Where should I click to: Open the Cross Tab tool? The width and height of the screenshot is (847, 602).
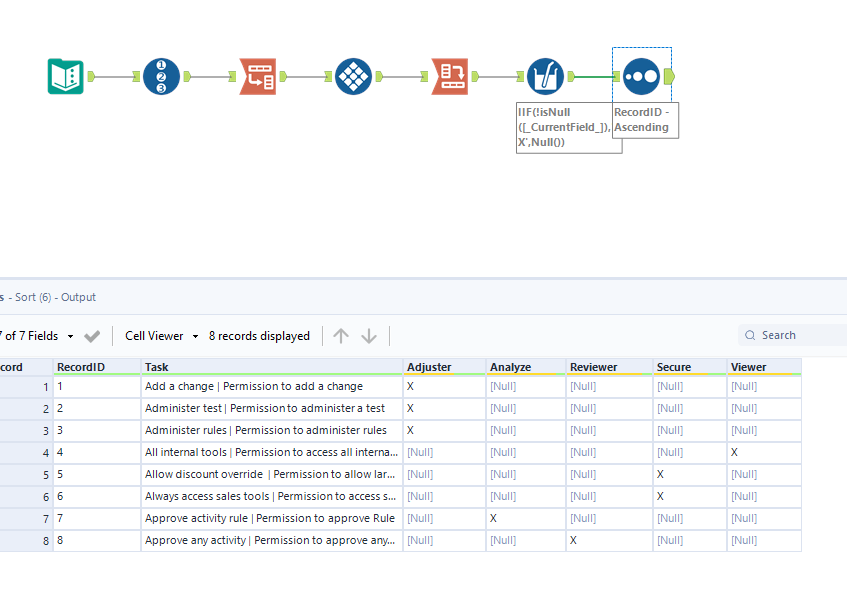(449, 76)
